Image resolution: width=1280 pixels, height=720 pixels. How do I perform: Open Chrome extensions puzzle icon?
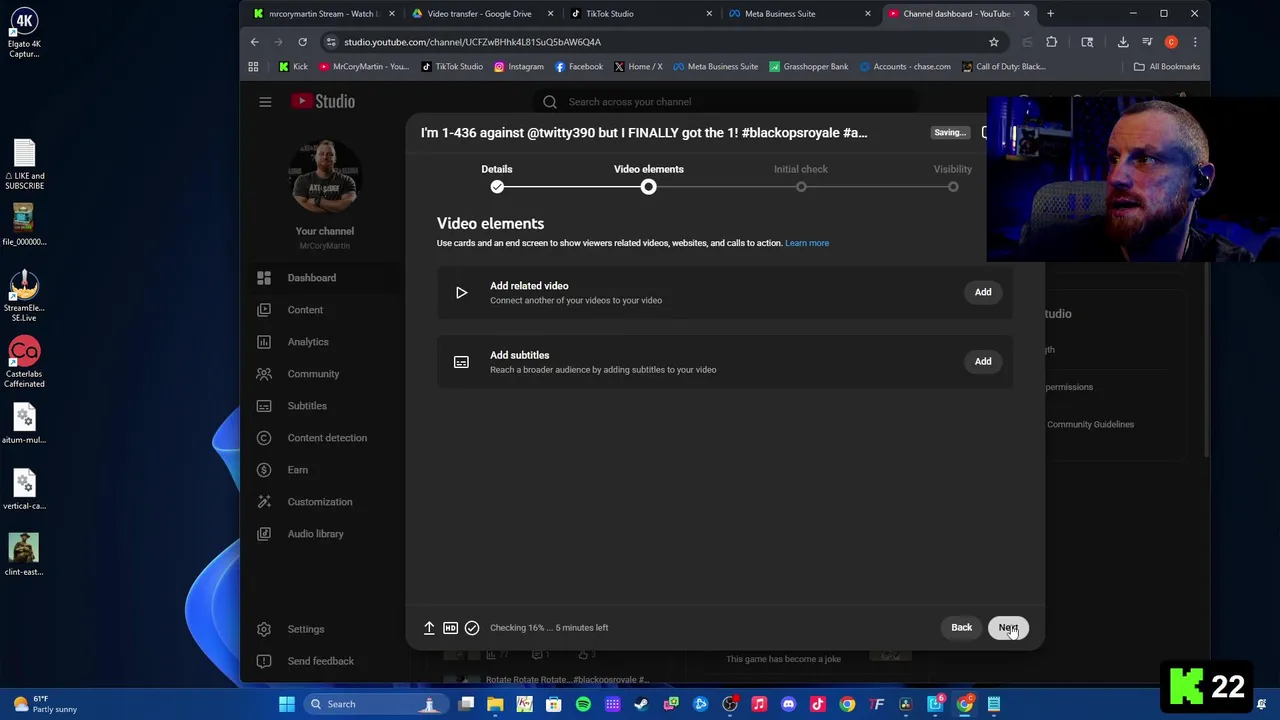(1051, 42)
